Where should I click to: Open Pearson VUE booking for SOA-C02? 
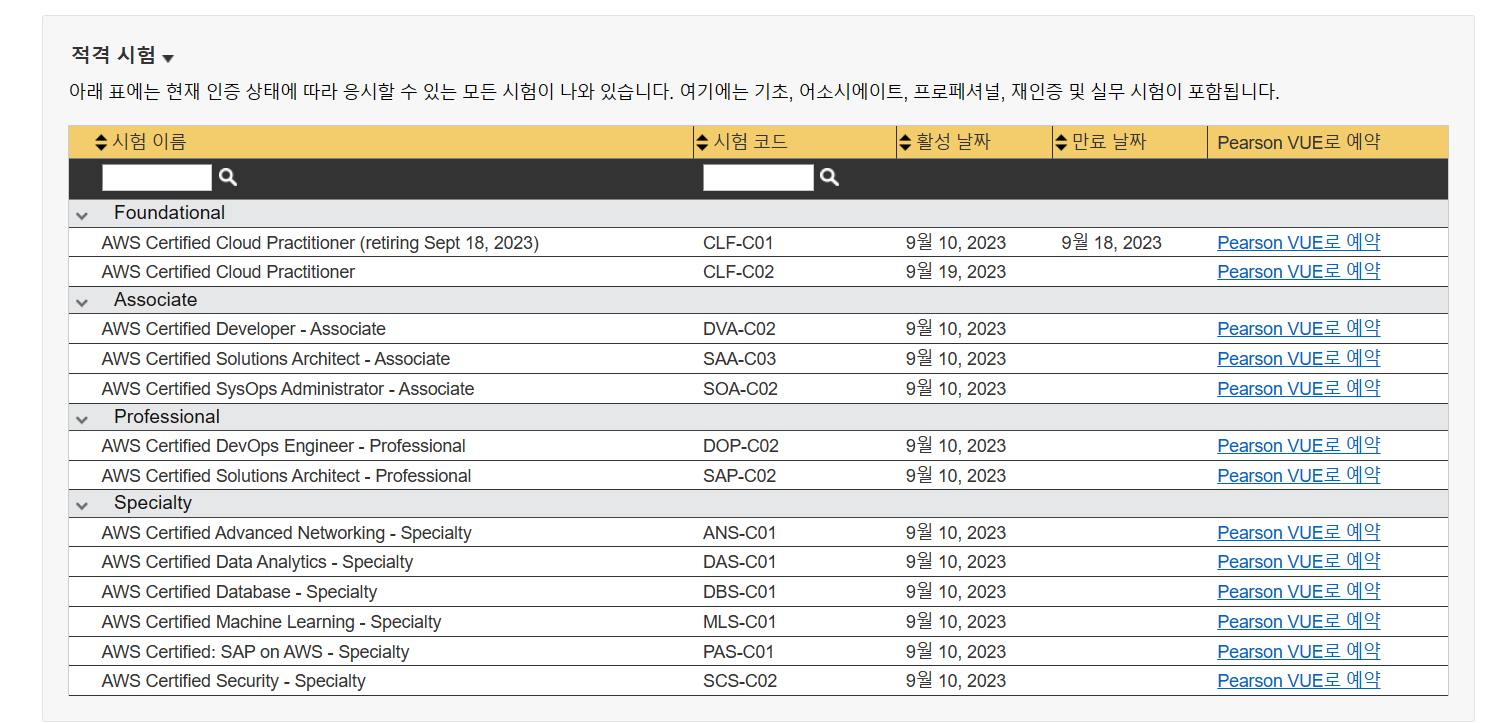[1298, 389]
